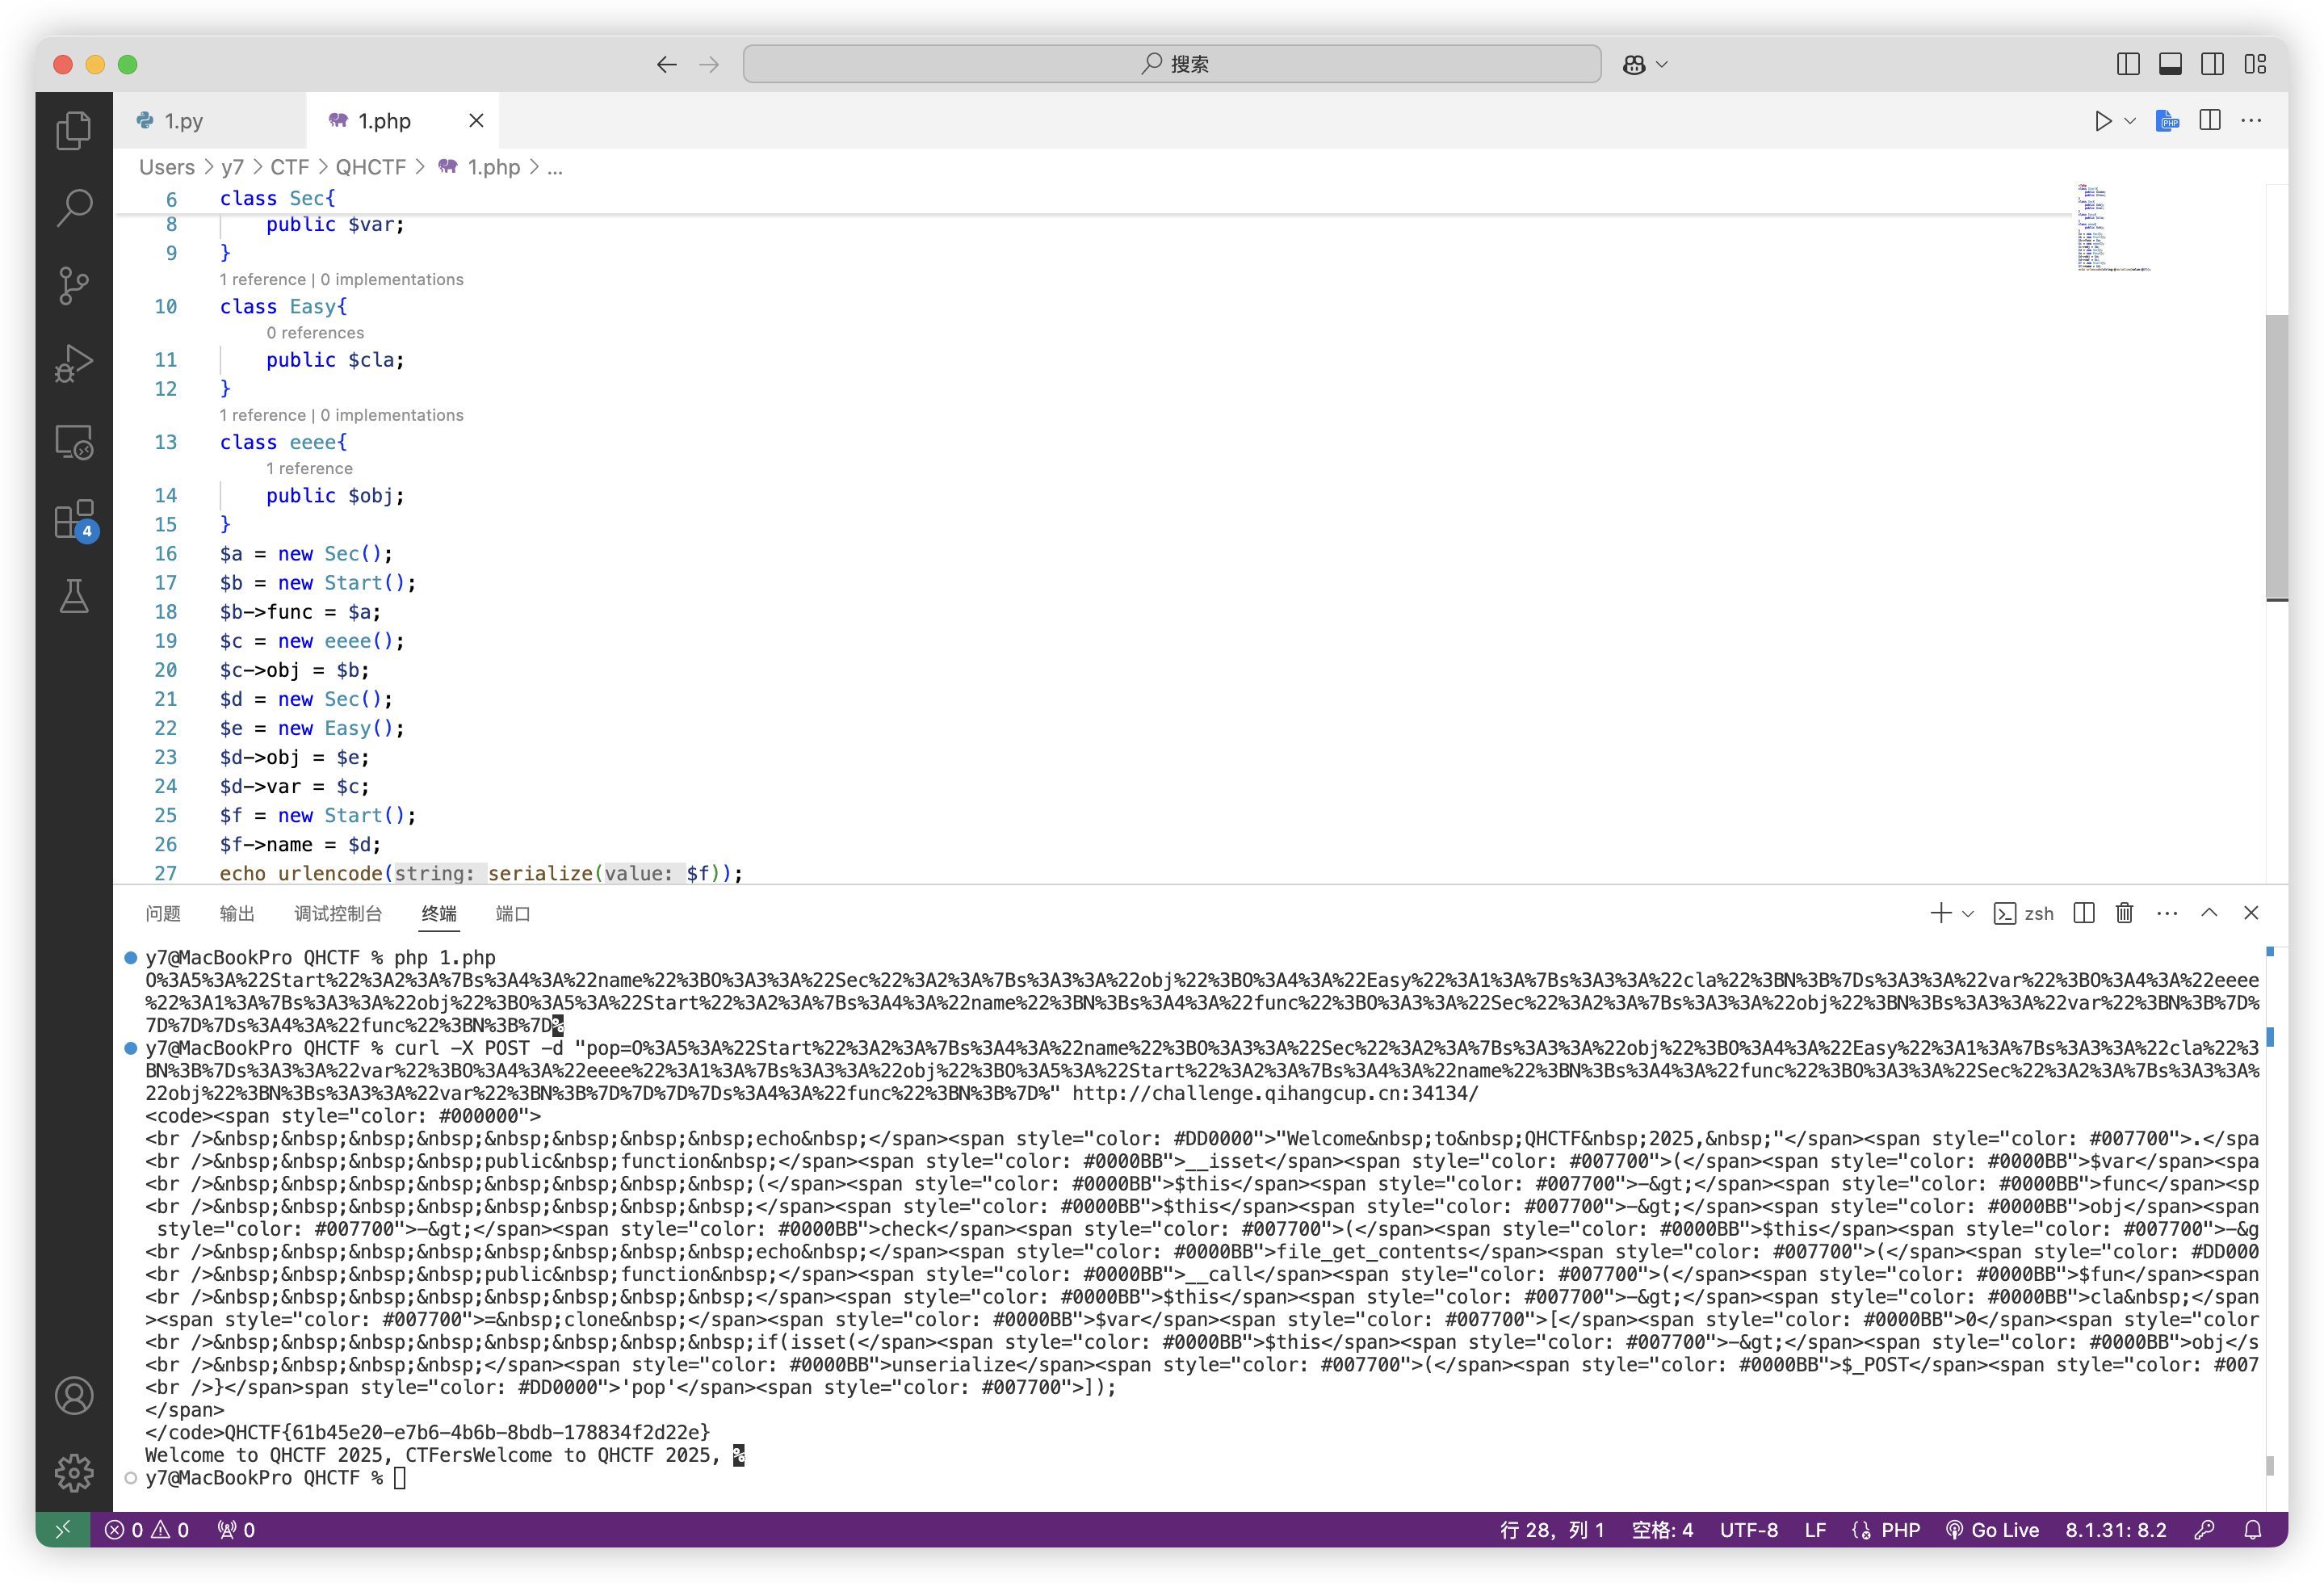The width and height of the screenshot is (2324, 1583).
Task: Open the Explorer view in activity bar
Action: [74, 131]
